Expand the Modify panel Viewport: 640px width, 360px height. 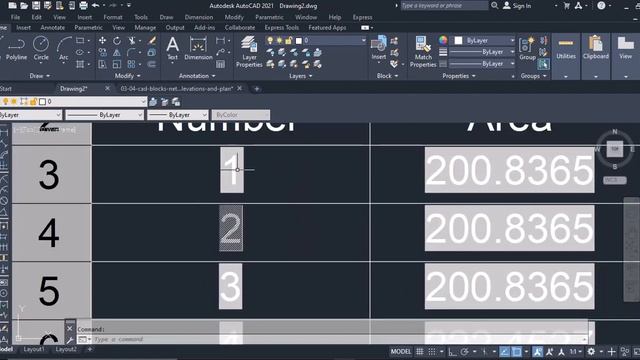(x=127, y=76)
